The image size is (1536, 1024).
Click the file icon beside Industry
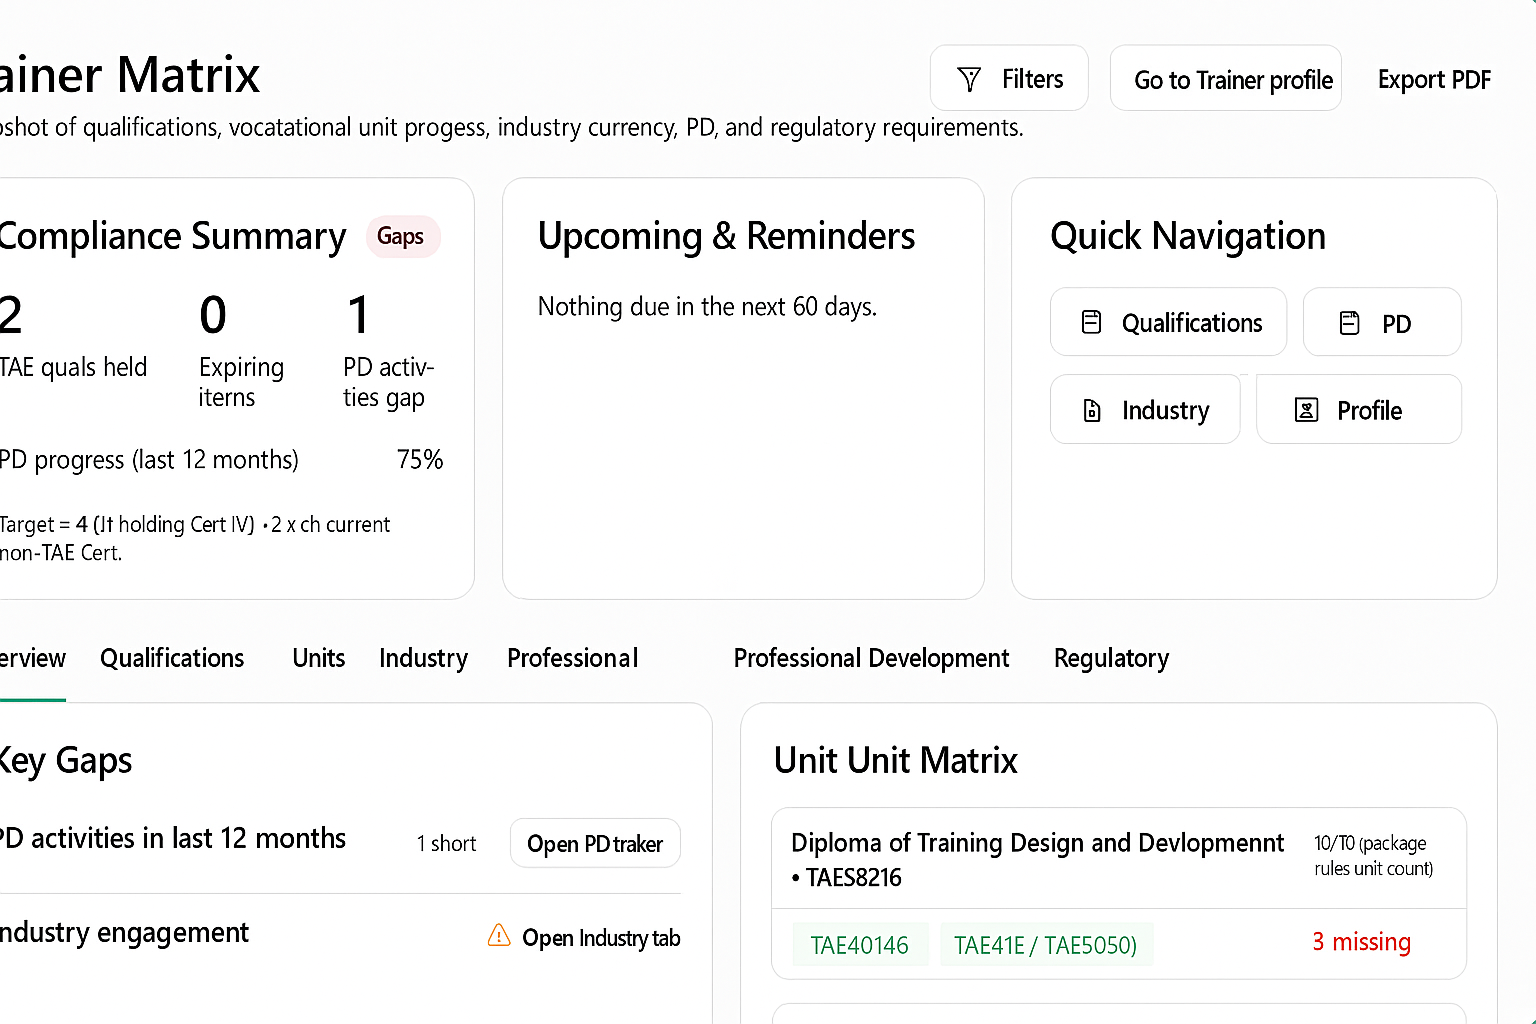[1093, 410]
